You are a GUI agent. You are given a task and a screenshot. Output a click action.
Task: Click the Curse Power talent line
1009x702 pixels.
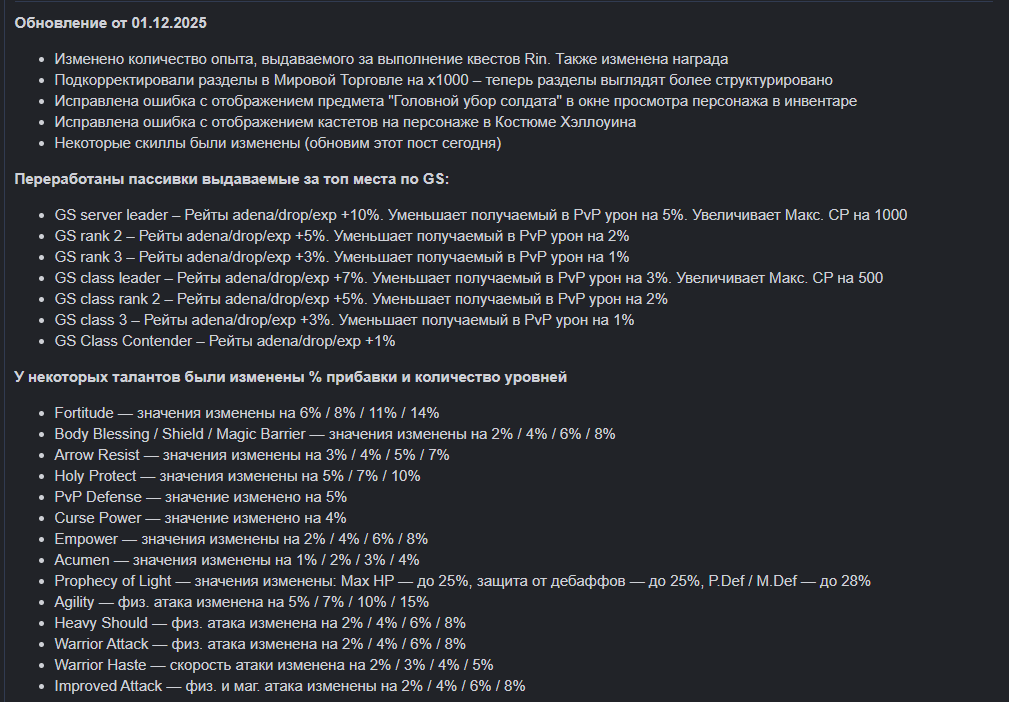[x=200, y=518]
